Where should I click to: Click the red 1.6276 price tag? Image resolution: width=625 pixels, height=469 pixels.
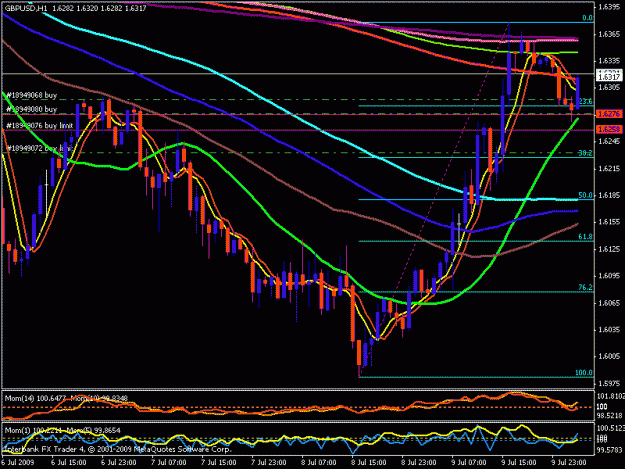pos(609,114)
